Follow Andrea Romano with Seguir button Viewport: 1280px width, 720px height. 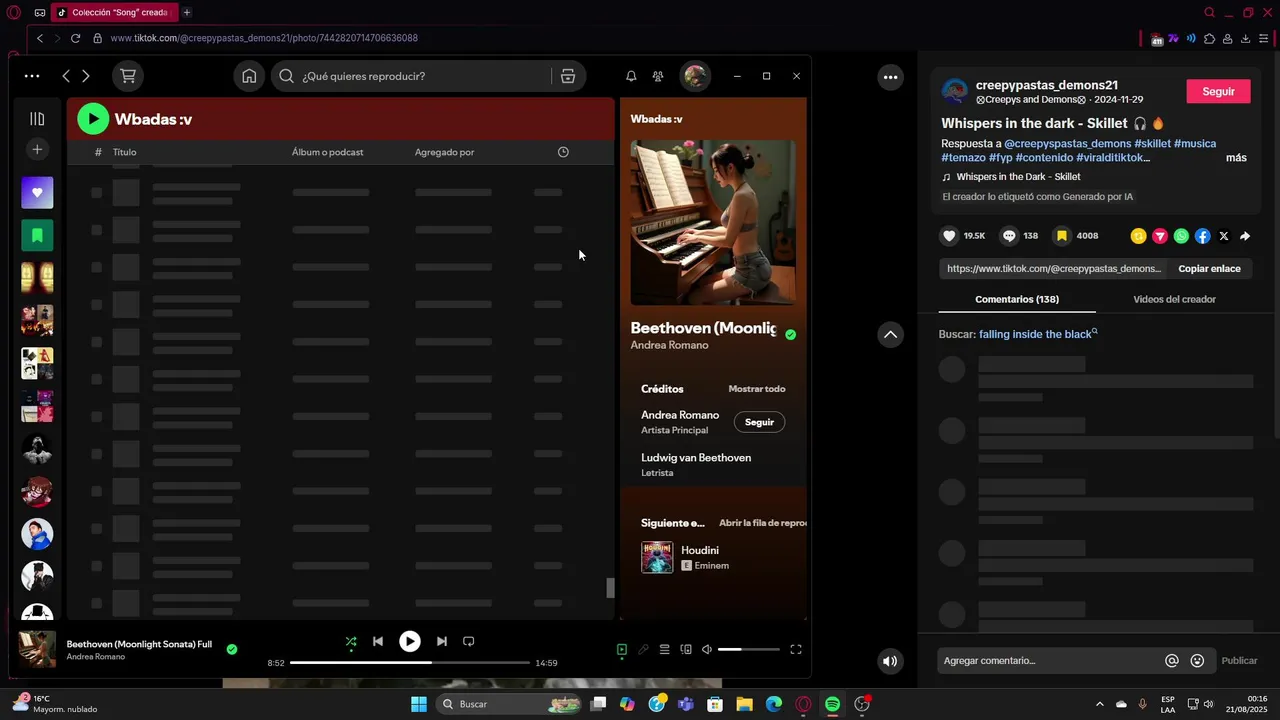(x=759, y=422)
